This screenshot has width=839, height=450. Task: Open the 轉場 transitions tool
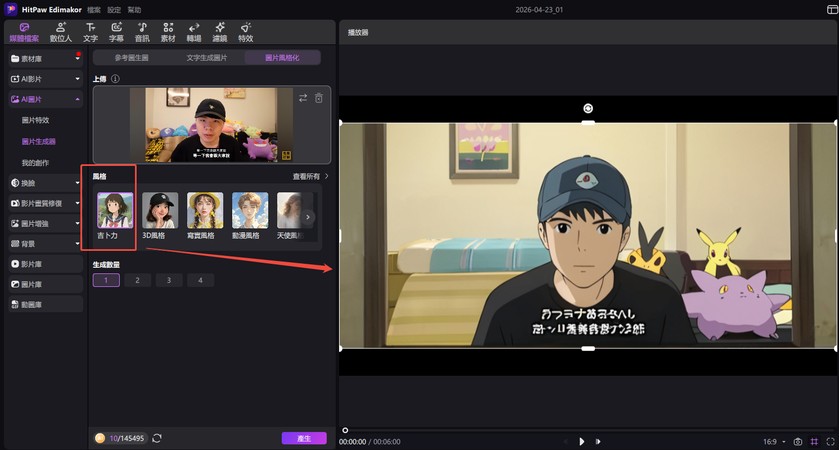click(194, 33)
